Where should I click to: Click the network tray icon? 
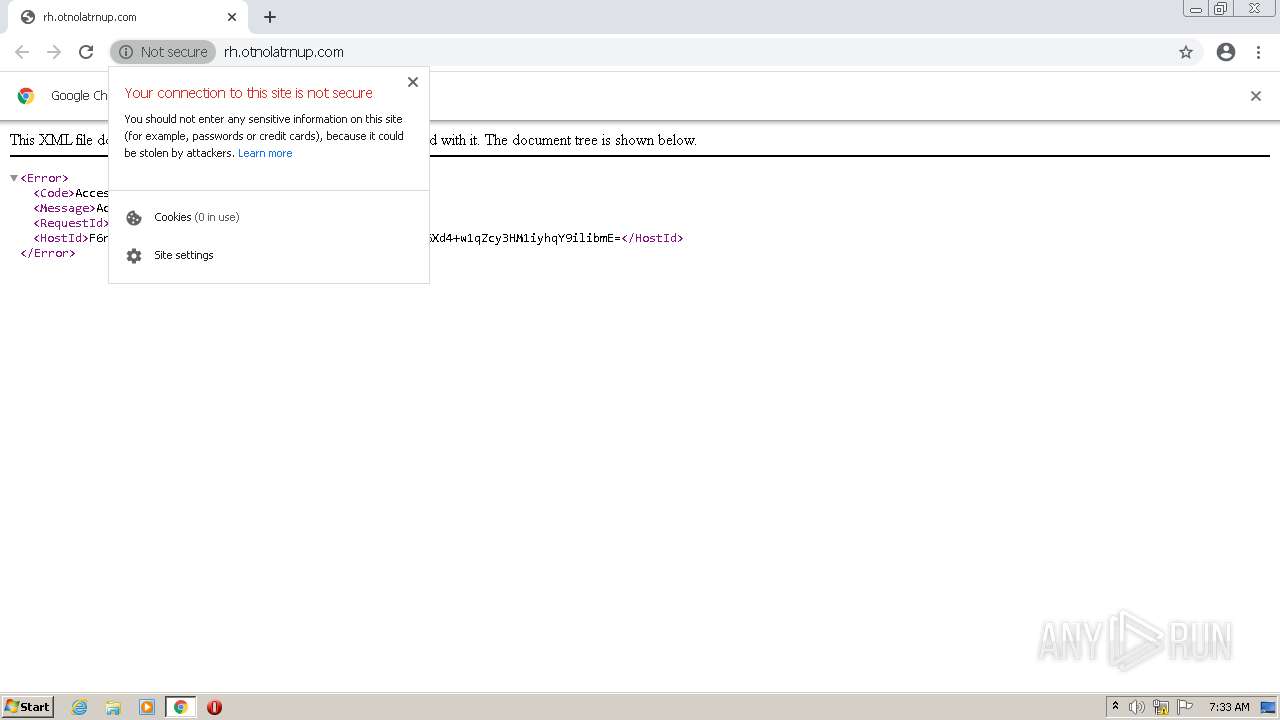coord(1161,707)
